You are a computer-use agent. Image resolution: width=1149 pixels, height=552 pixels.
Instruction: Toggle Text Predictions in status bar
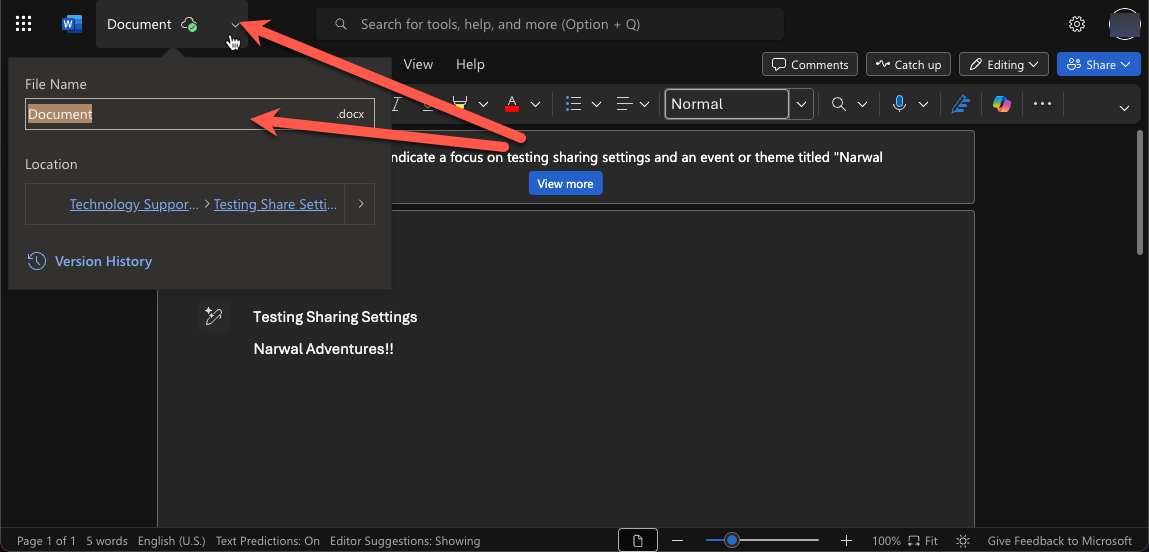pos(268,541)
